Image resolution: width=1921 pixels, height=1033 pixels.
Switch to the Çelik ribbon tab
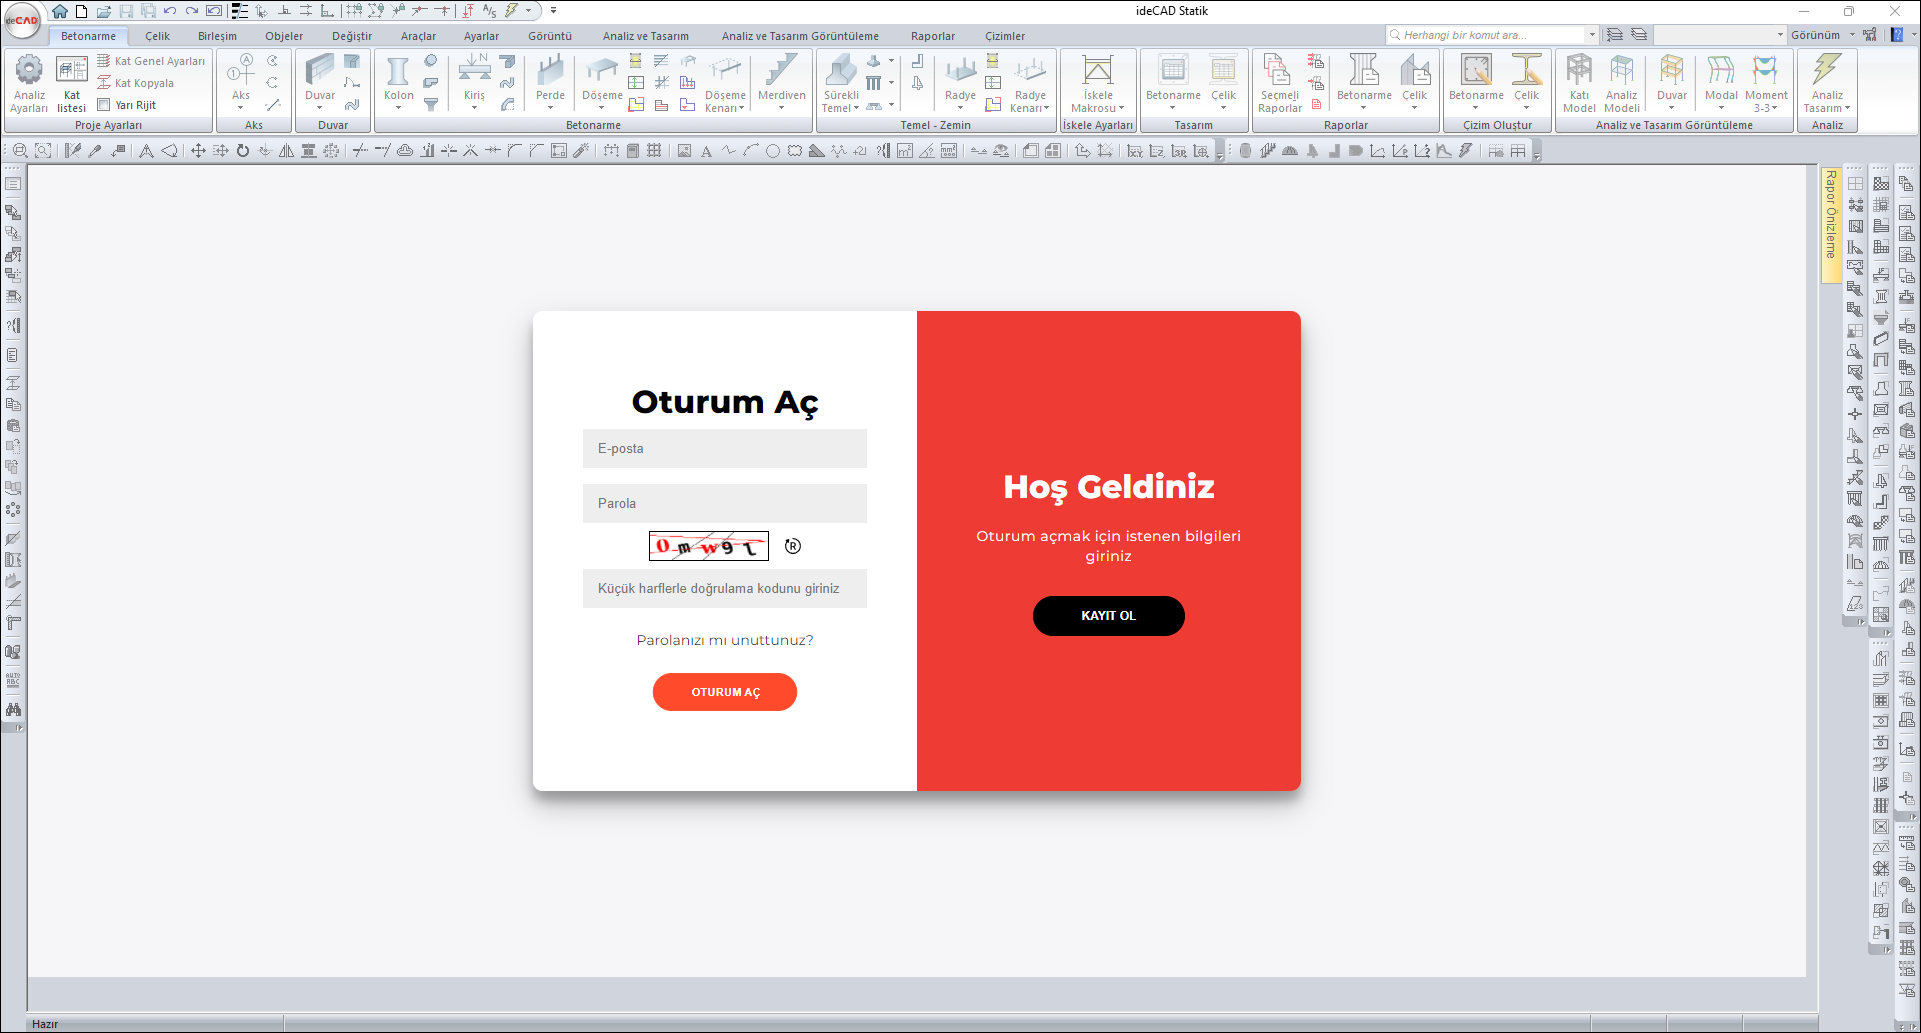tap(157, 36)
